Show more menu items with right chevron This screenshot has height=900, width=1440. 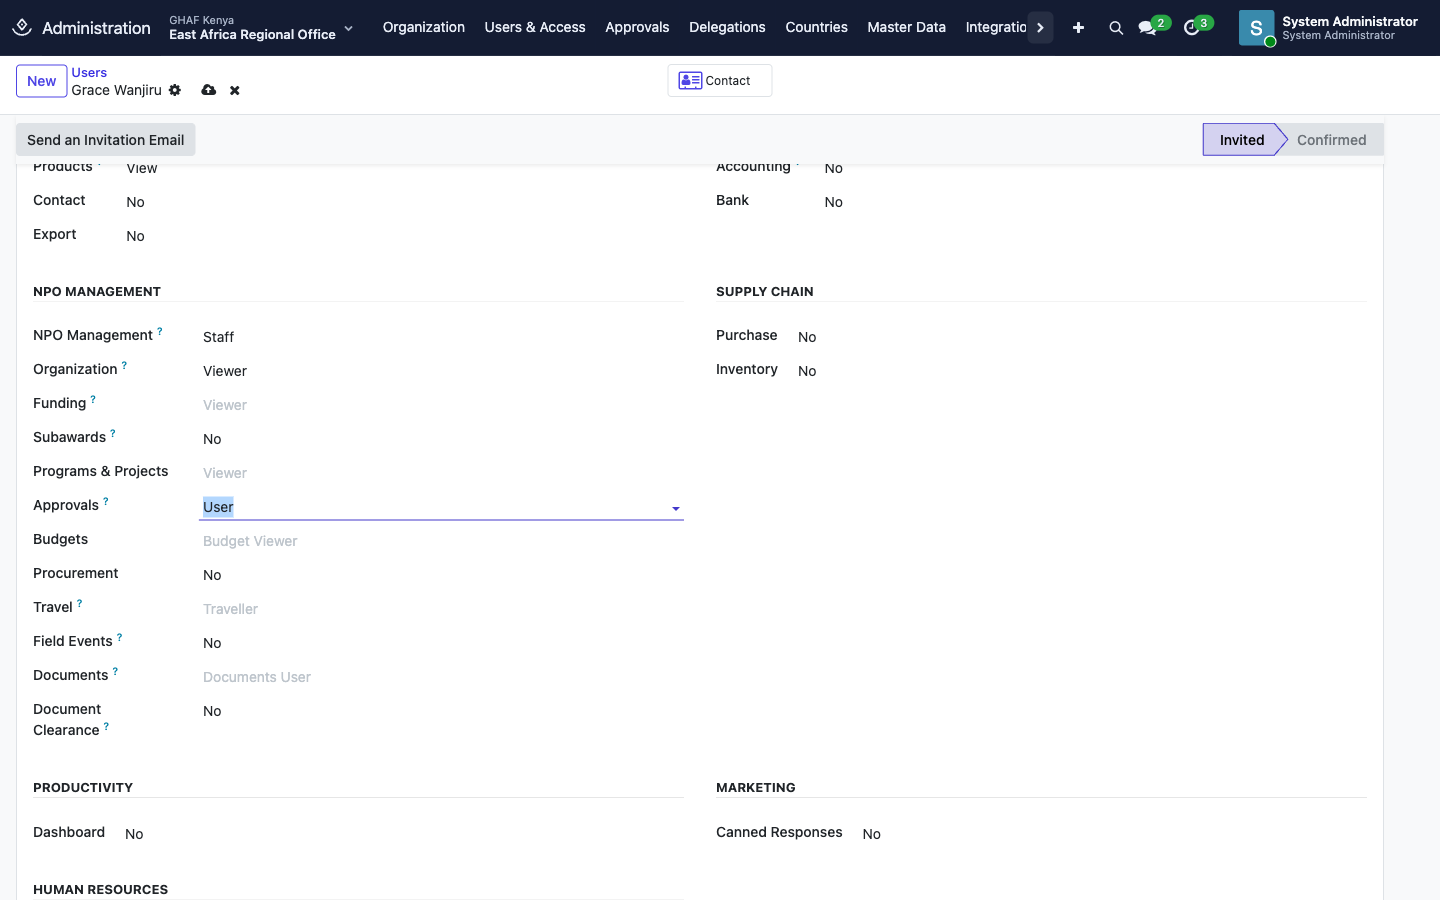click(x=1040, y=28)
